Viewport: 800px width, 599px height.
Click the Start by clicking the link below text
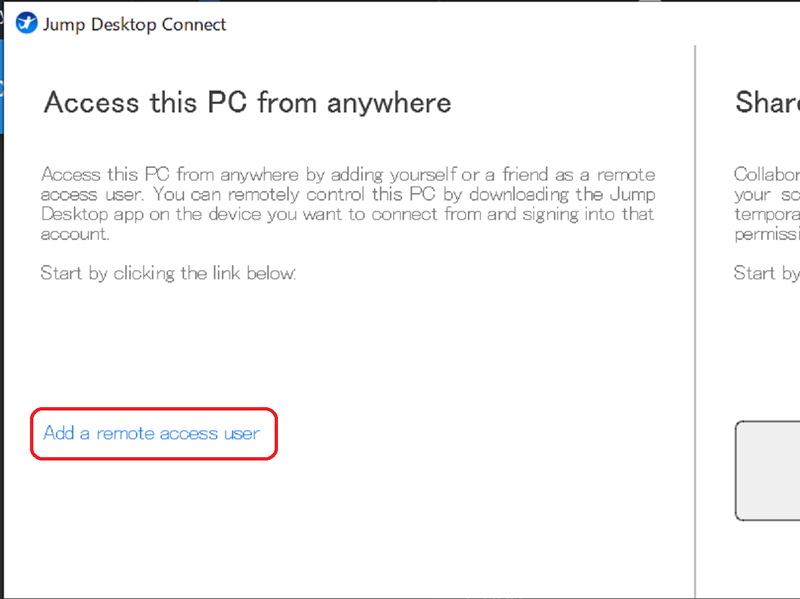point(168,273)
